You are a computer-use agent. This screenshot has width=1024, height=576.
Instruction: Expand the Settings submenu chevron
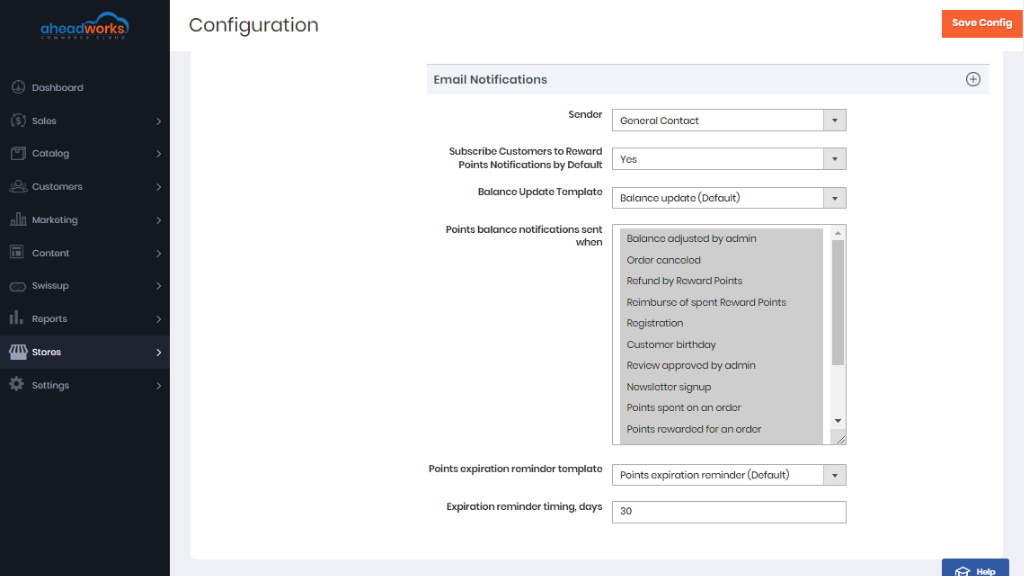159,385
